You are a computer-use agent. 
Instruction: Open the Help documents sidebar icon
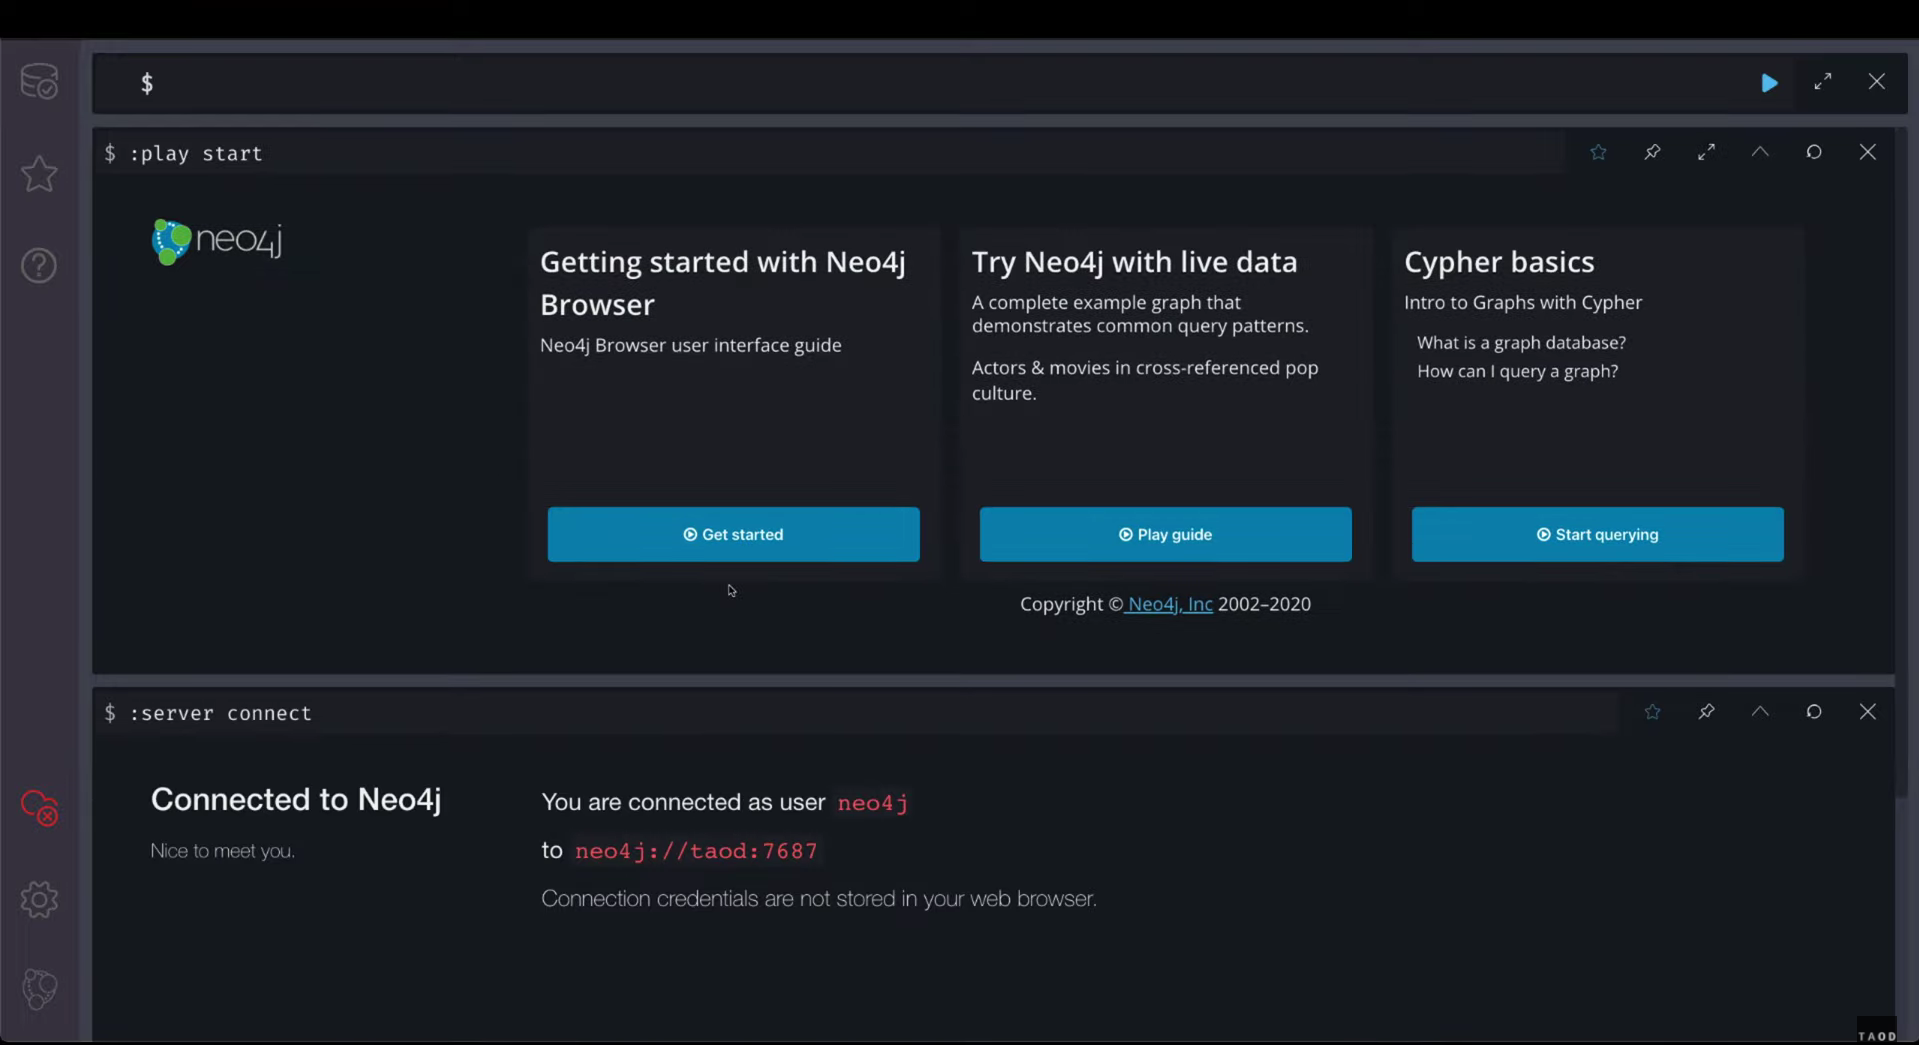pyautogui.click(x=39, y=266)
